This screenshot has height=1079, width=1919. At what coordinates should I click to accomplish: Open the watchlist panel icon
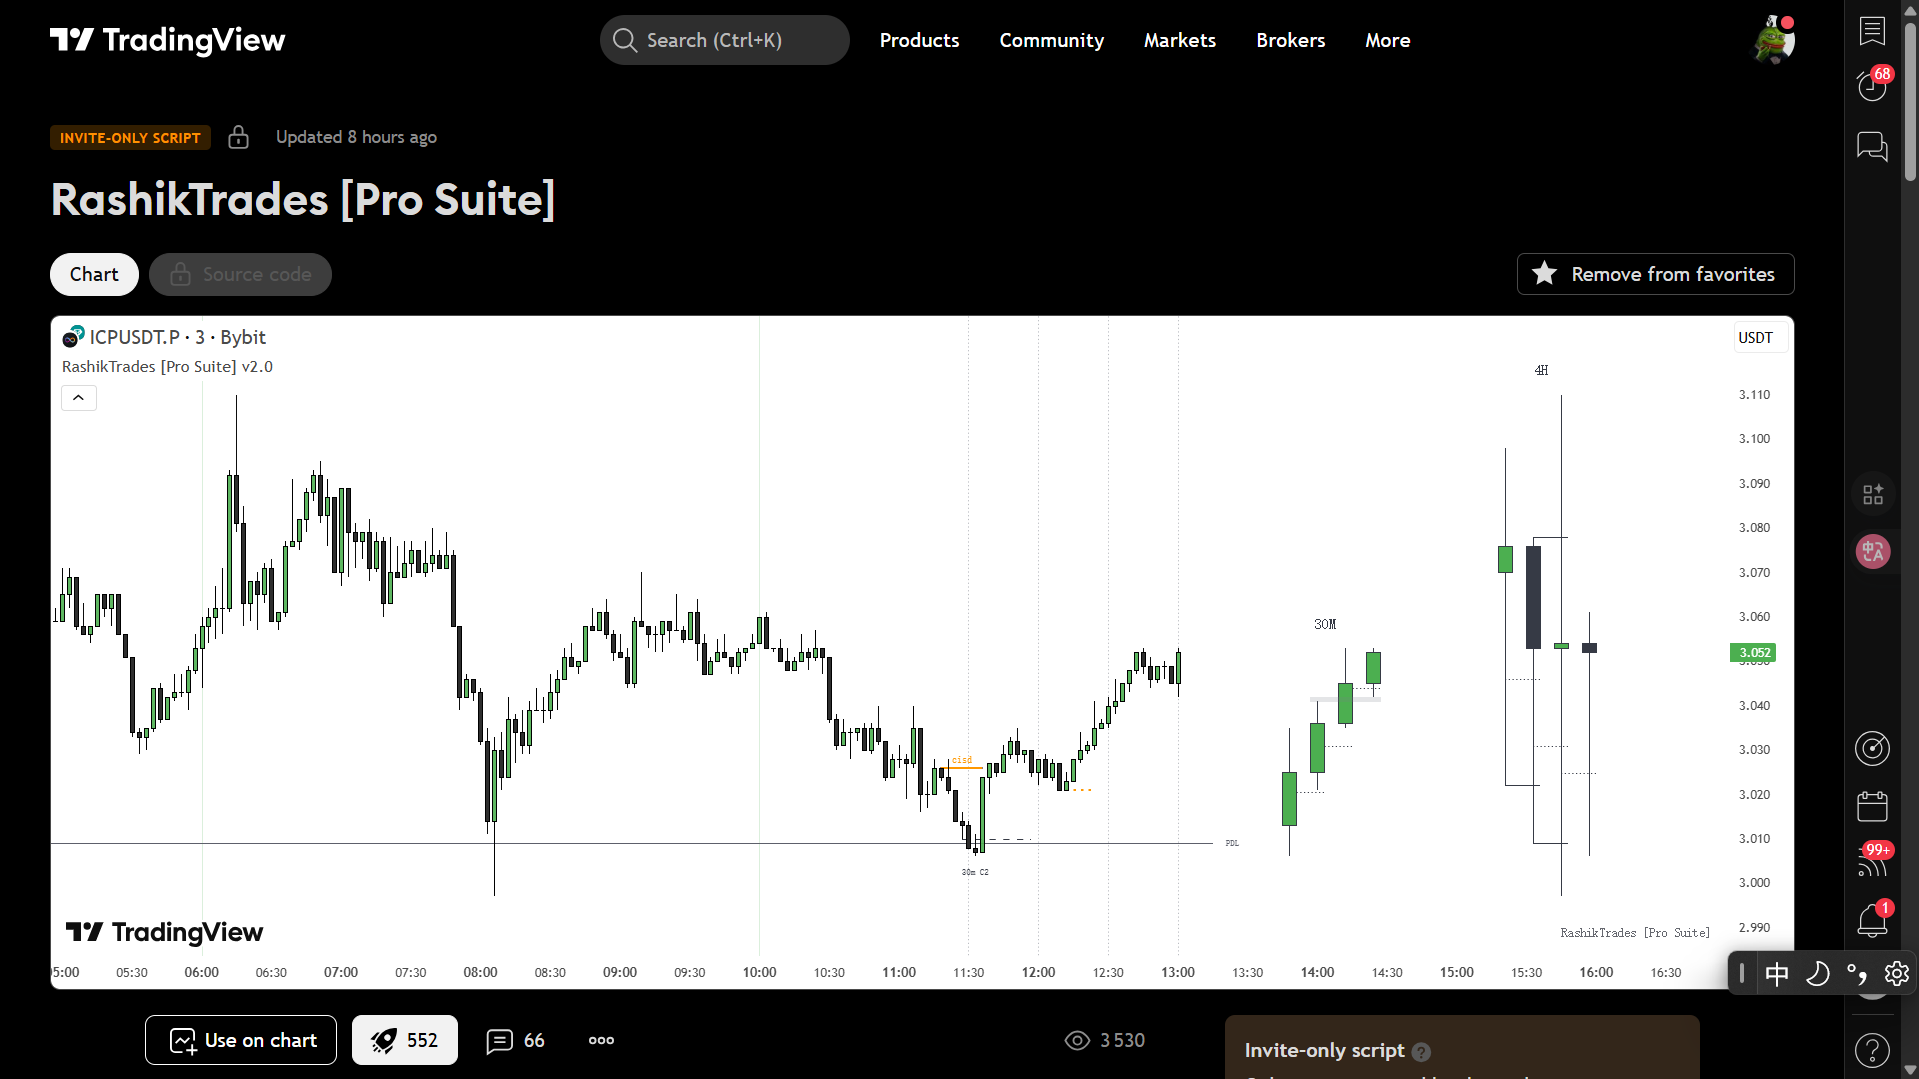(1872, 31)
